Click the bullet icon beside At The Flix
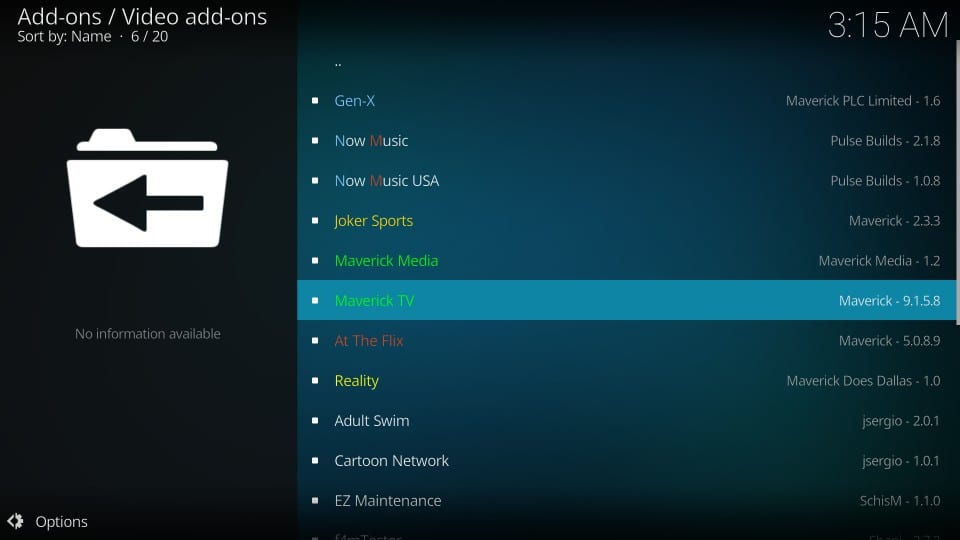 [x=315, y=340]
